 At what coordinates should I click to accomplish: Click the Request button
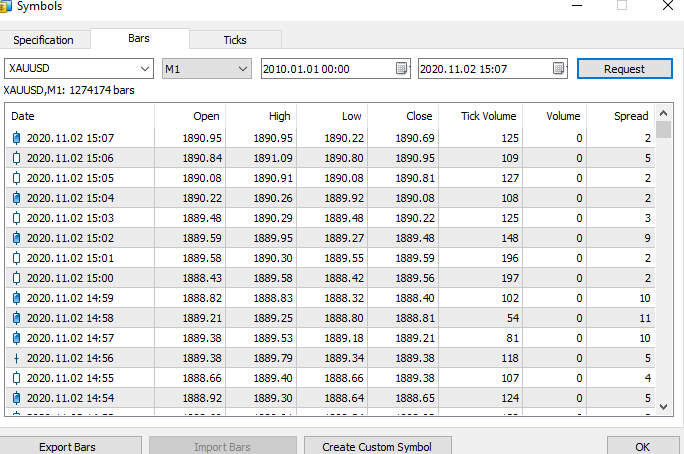625,69
